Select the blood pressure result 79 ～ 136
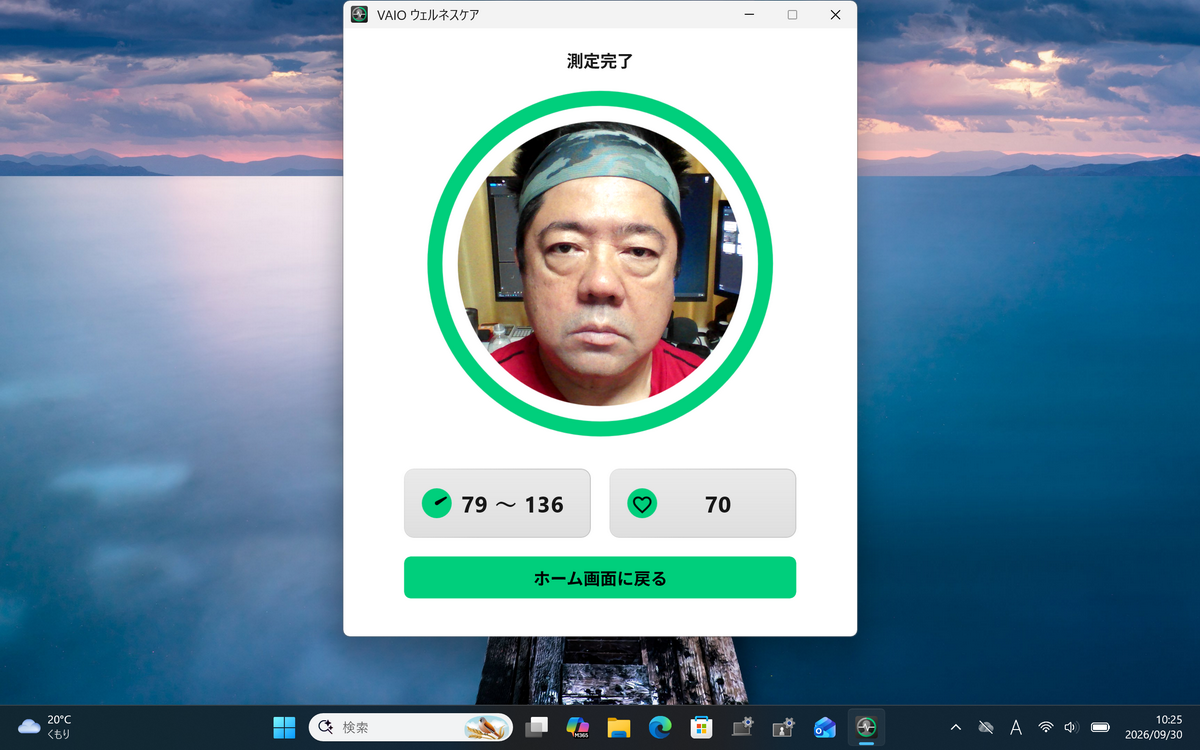This screenshot has height=750, width=1200. [x=497, y=504]
